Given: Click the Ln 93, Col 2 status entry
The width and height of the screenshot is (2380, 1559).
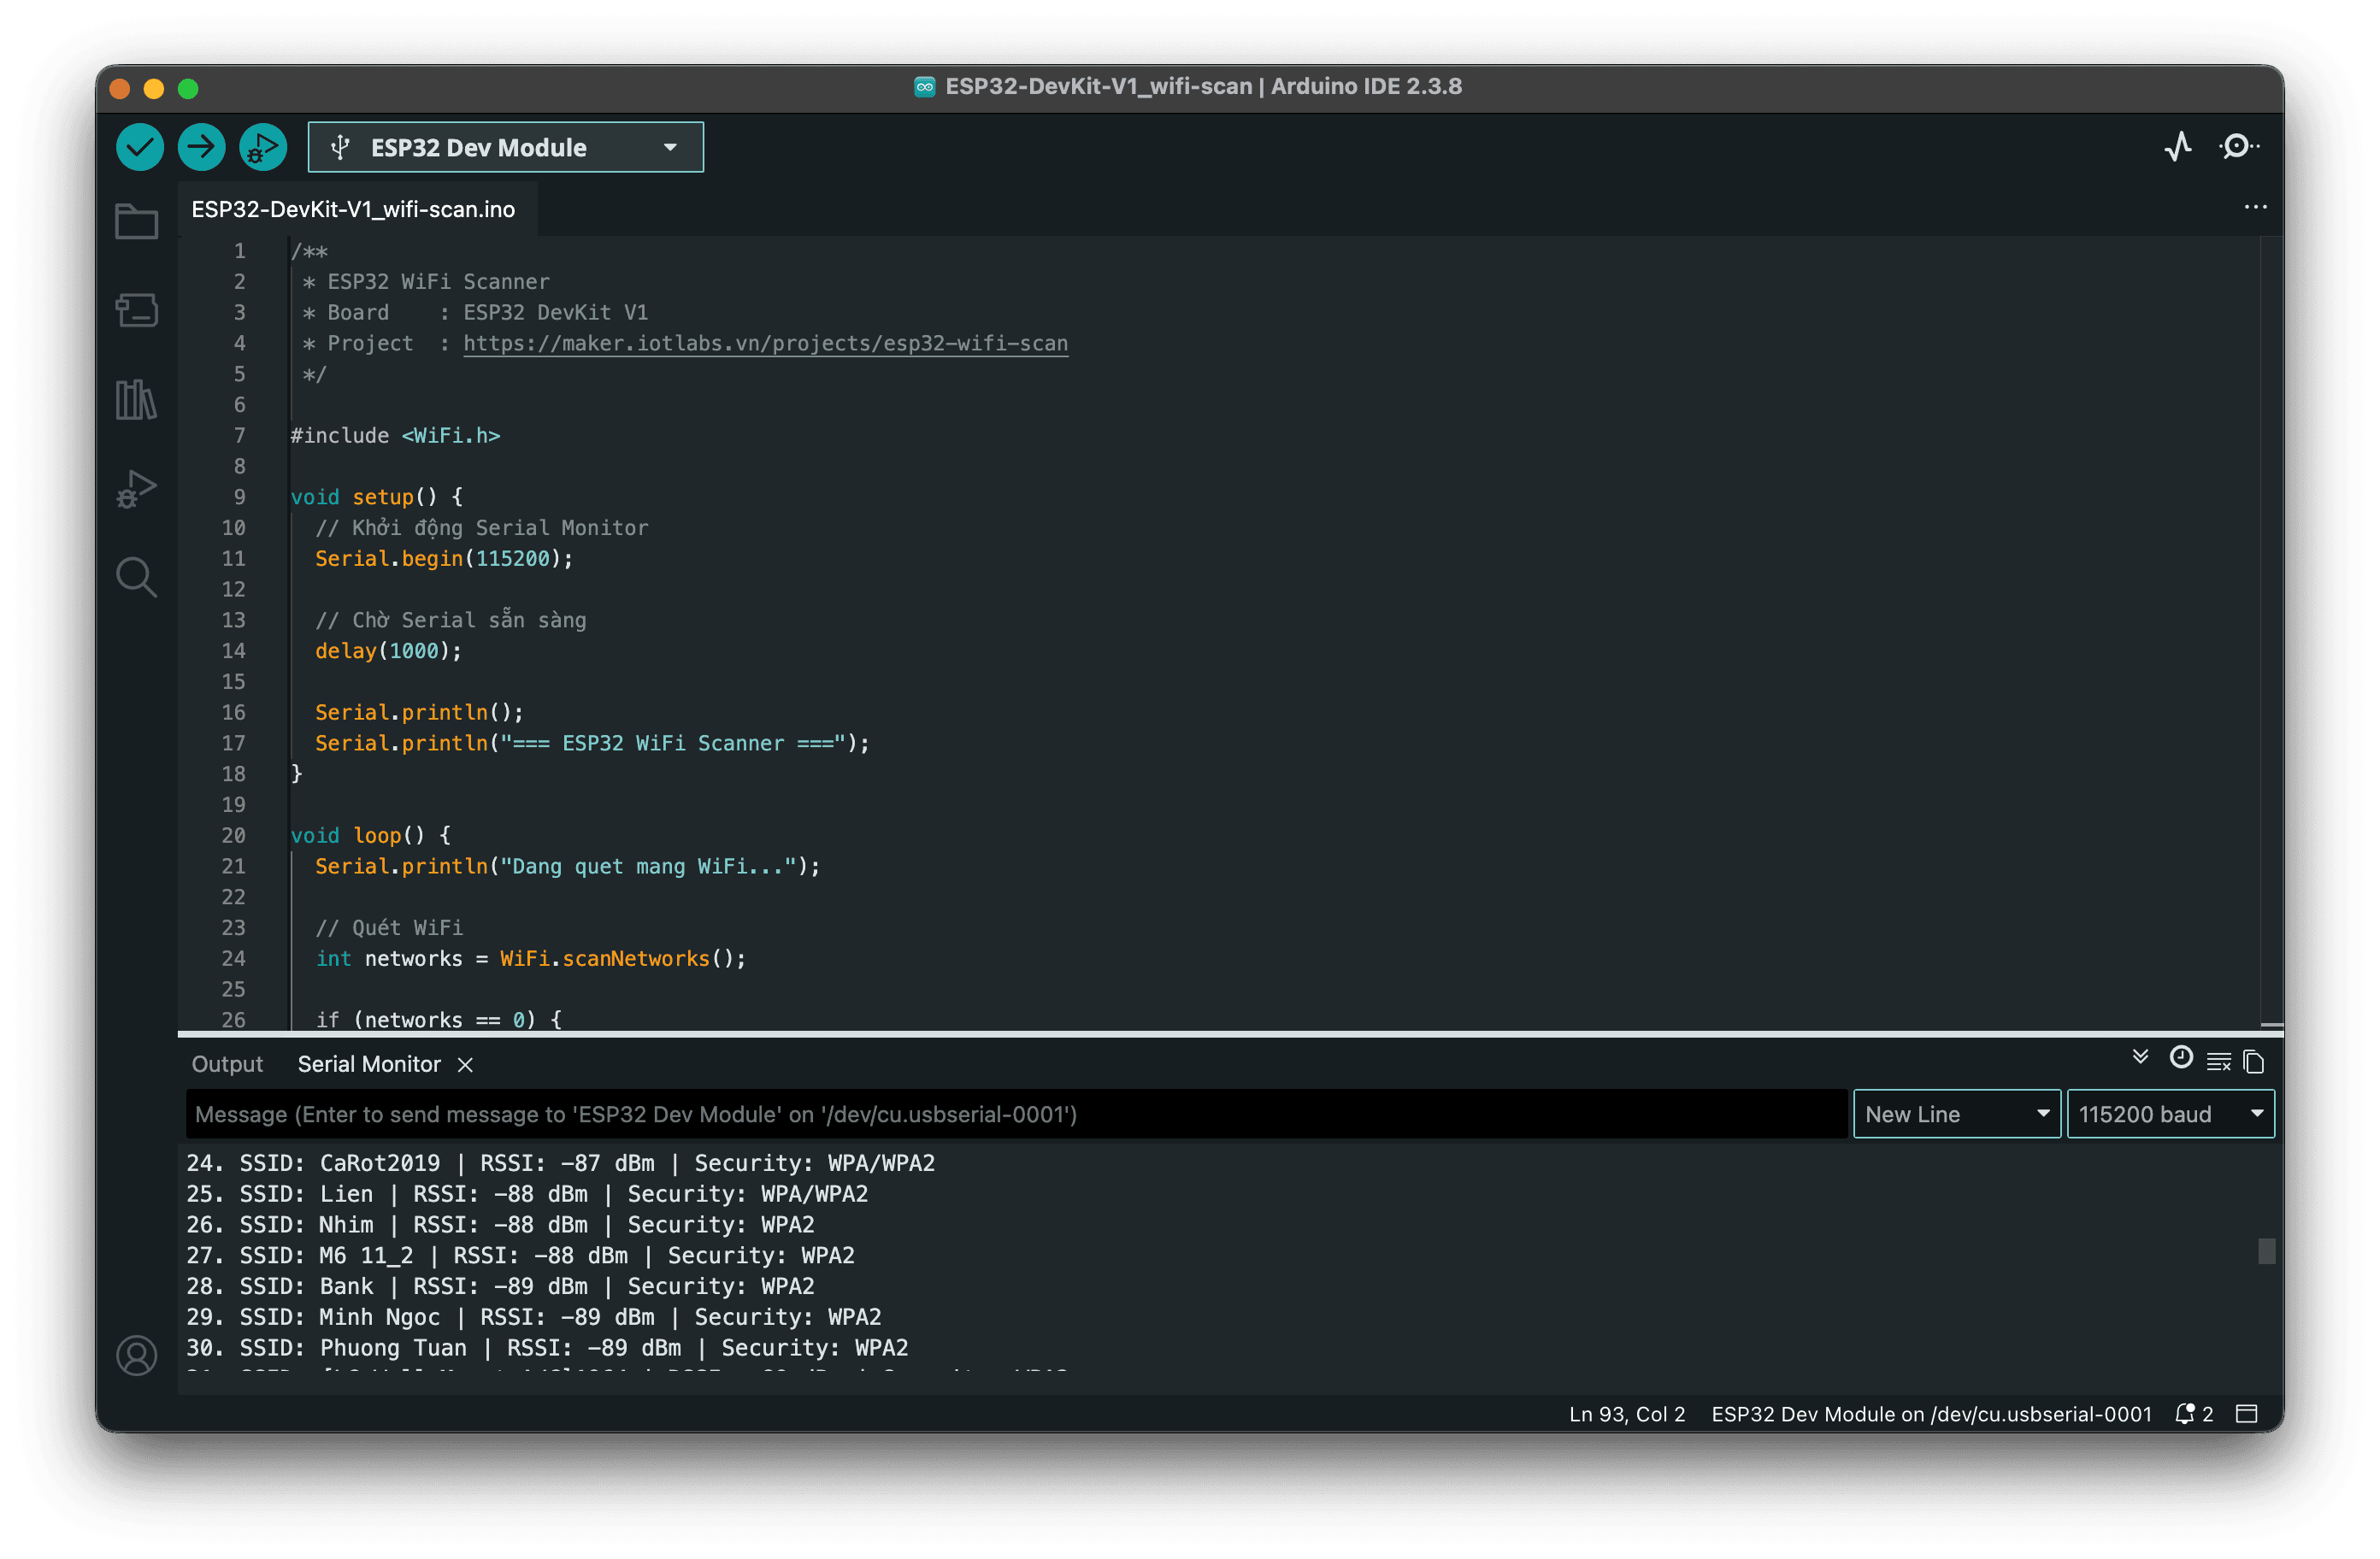Looking at the screenshot, I should [1626, 1414].
